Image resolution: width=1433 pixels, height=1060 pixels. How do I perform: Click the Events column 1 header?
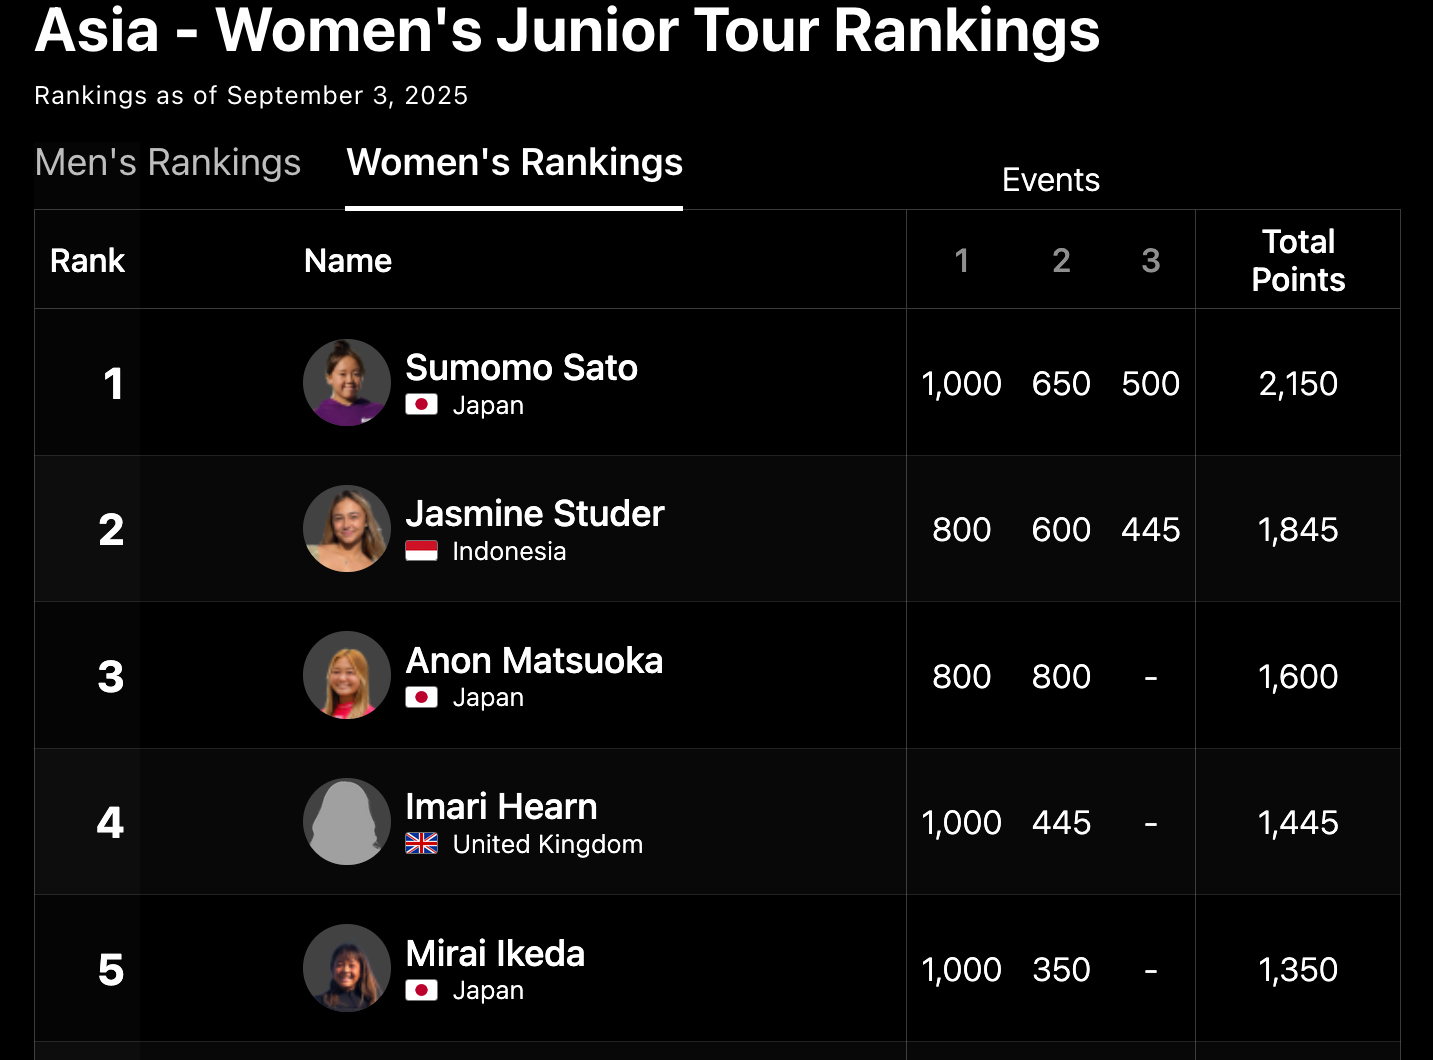tap(961, 261)
